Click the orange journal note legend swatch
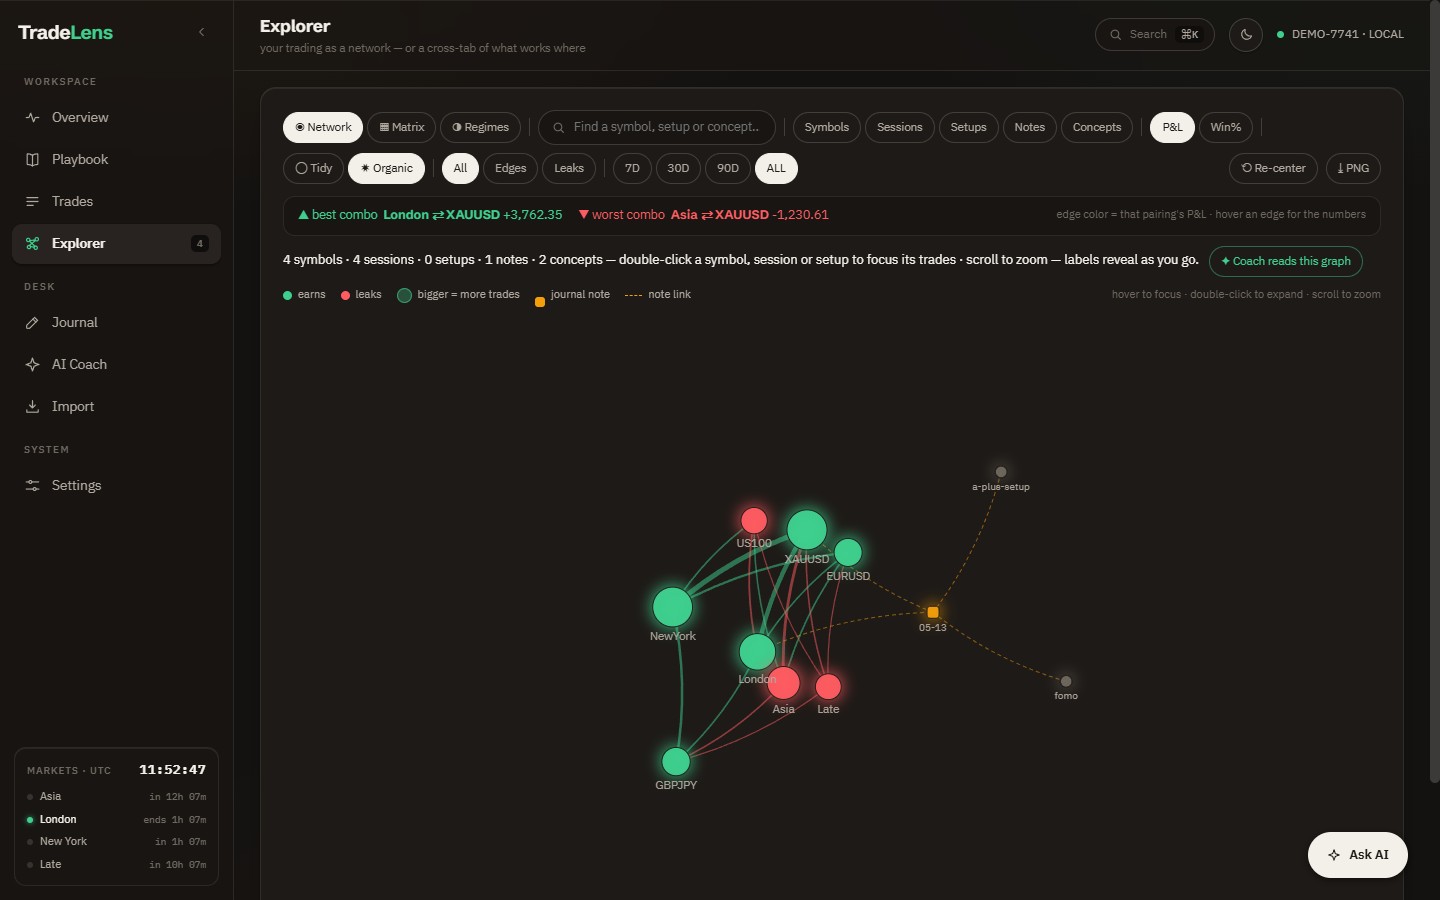1440x900 pixels. pos(540,301)
